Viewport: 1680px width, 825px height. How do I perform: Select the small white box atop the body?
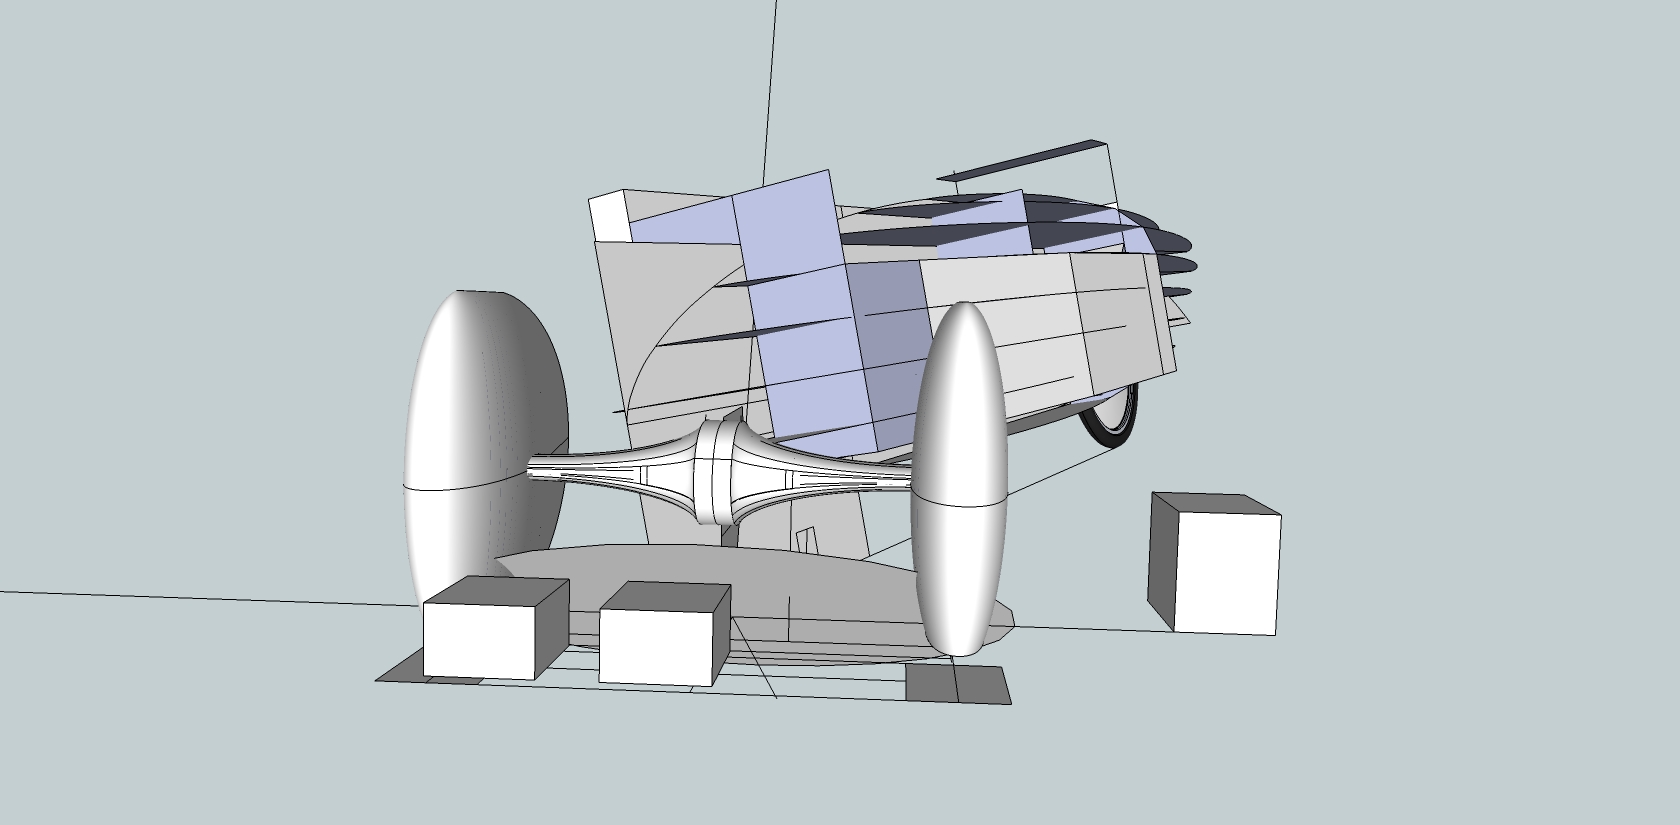click(608, 216)
